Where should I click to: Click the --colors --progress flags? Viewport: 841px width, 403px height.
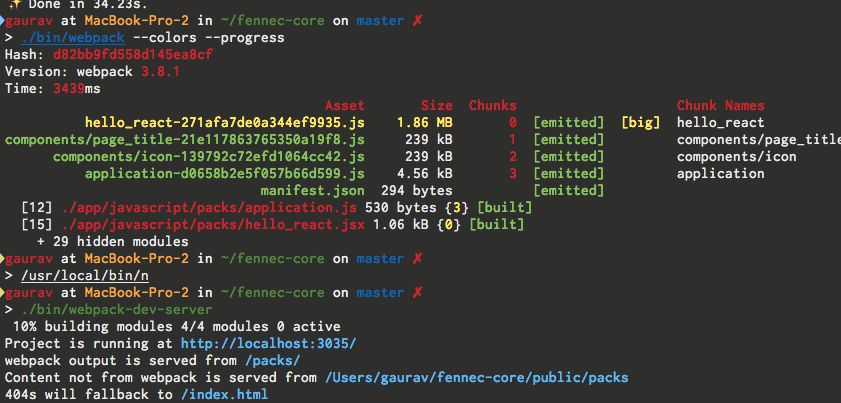point(209,38)
